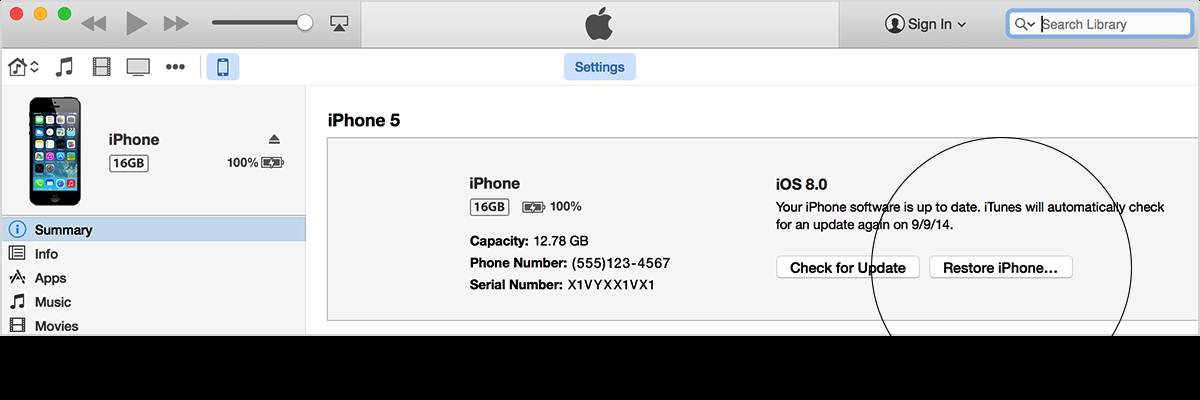Image resolution: width=1200 pixels, height=400 pixels.
Task: Open the Settings tab
Action: pyautogui.click(x=599, y=67)
